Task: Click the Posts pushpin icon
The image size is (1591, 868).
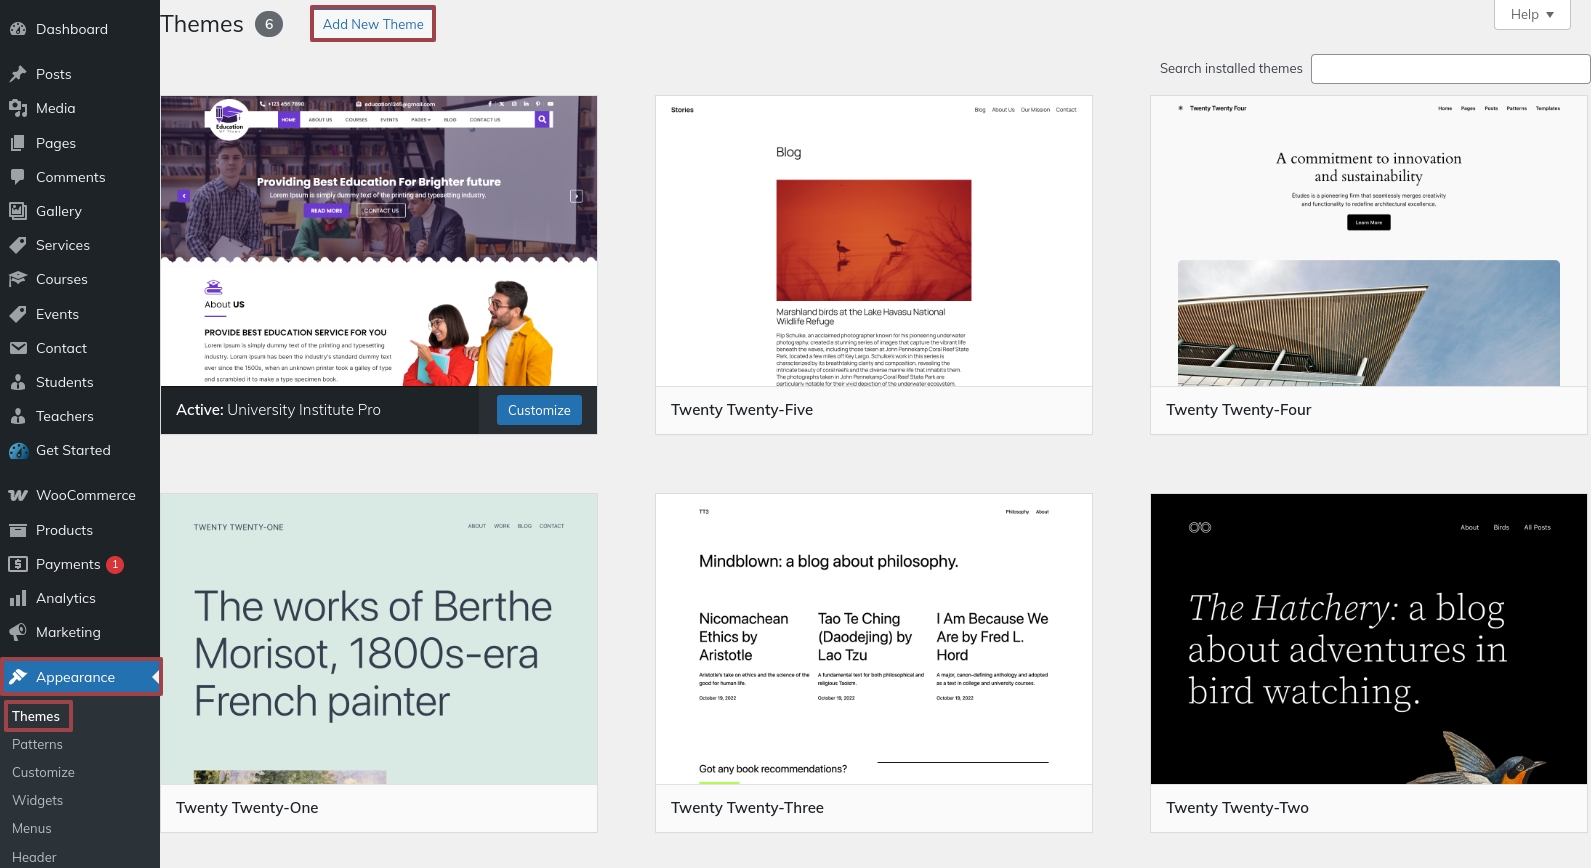Action: click(18, 74)
